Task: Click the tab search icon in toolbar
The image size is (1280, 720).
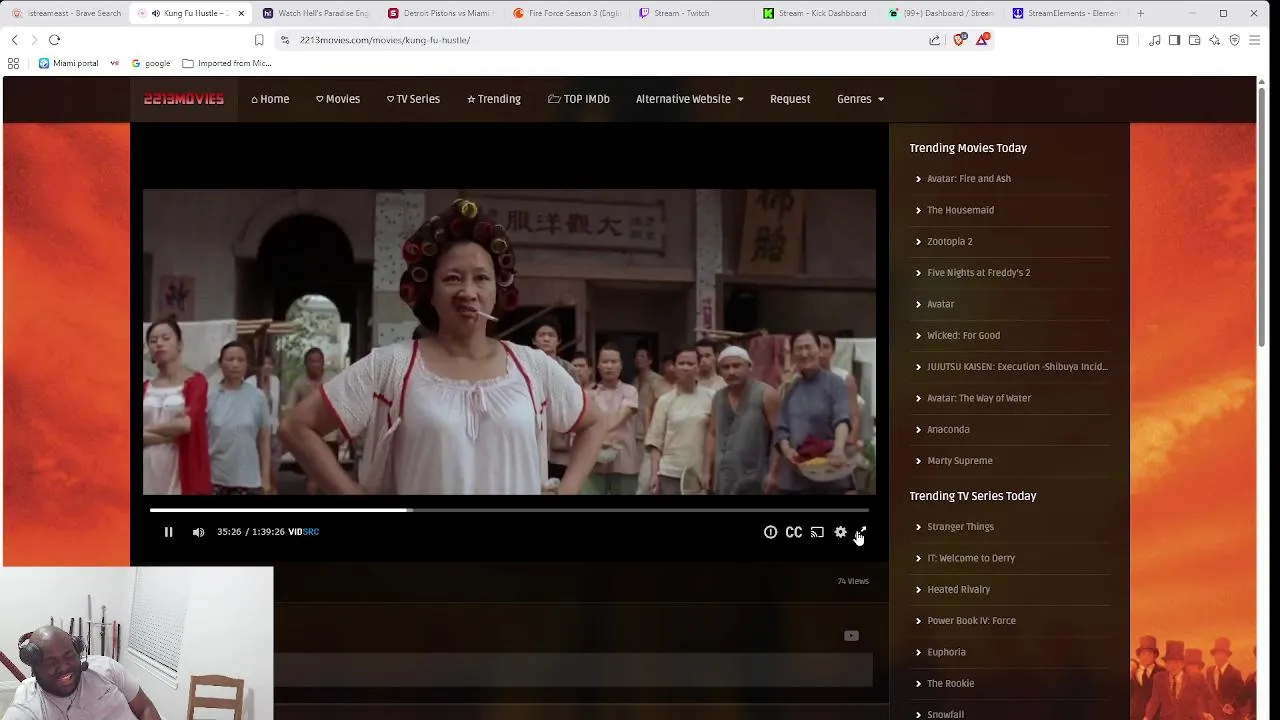Action: pos(1122,40)
